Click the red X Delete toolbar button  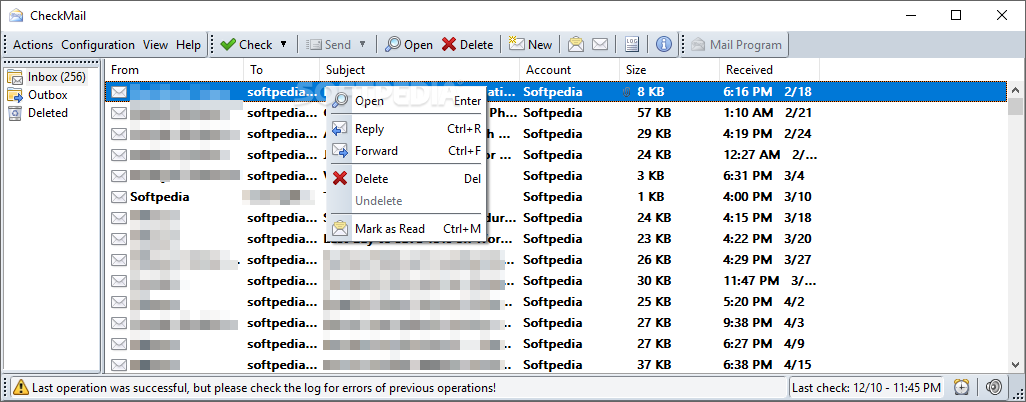click(467, 45)
